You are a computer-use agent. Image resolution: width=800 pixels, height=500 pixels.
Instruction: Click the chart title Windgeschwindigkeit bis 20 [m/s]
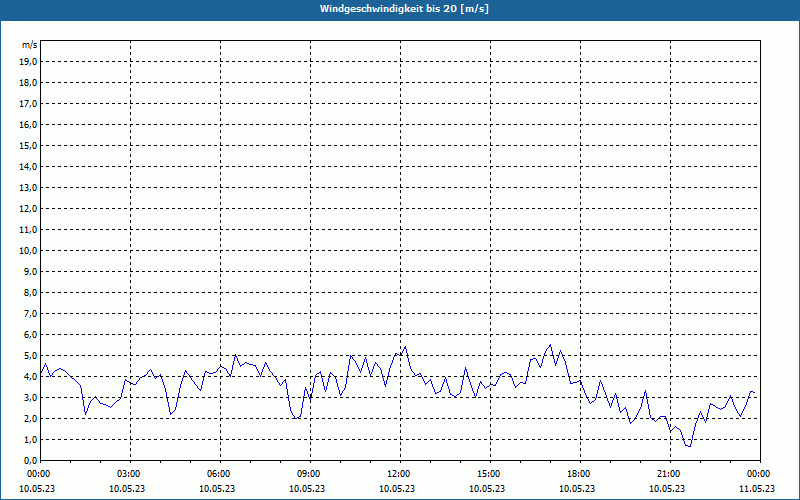click(404, 9)
